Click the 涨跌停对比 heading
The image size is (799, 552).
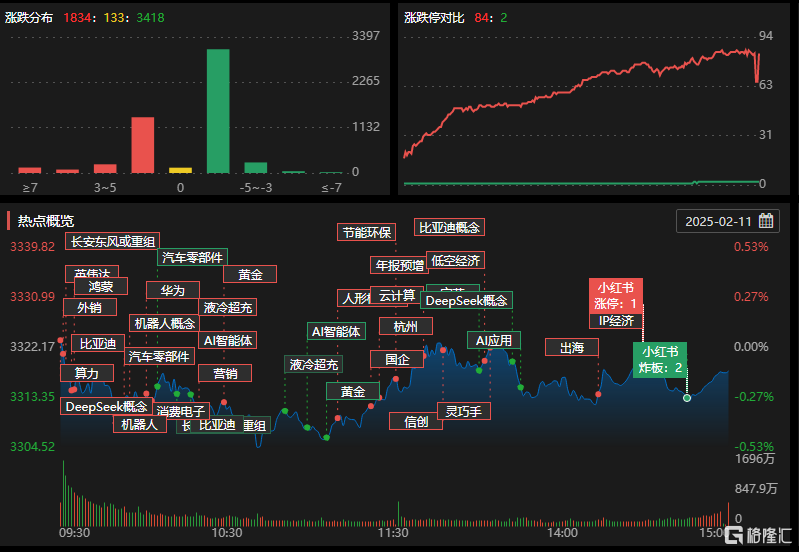click(x=434, y=17)
